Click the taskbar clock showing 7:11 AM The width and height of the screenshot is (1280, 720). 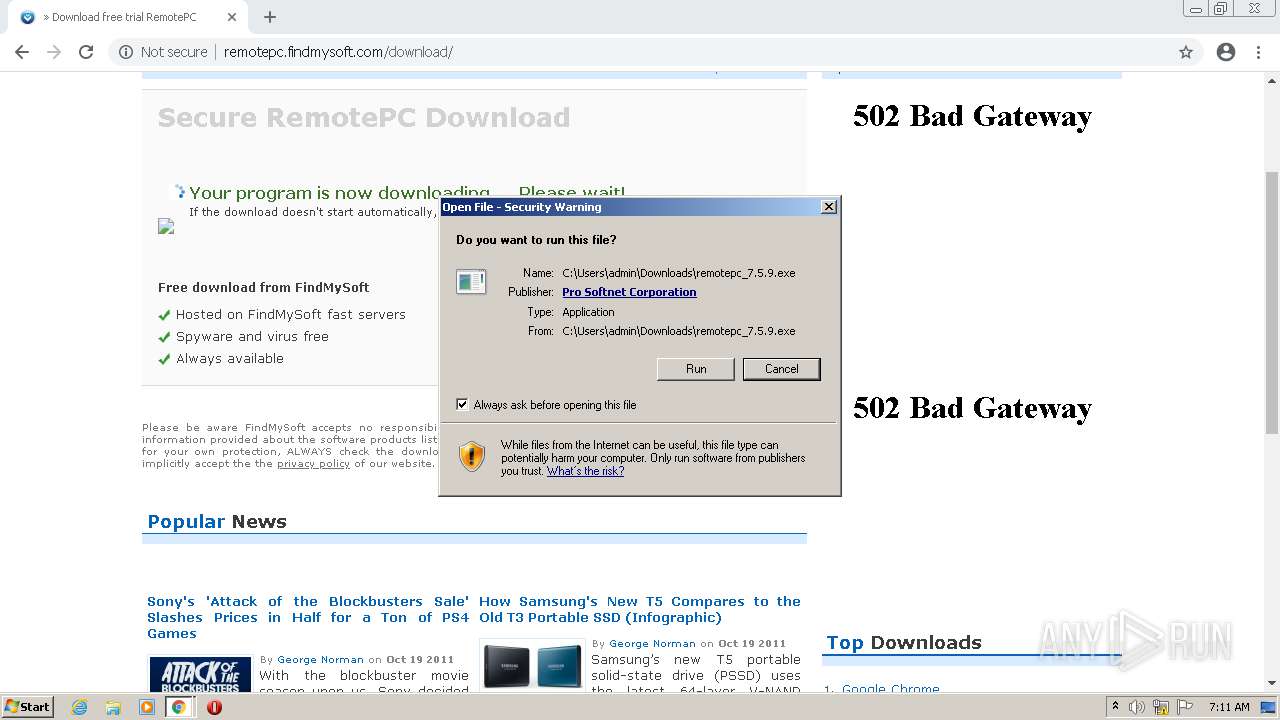pos(1229,707)
